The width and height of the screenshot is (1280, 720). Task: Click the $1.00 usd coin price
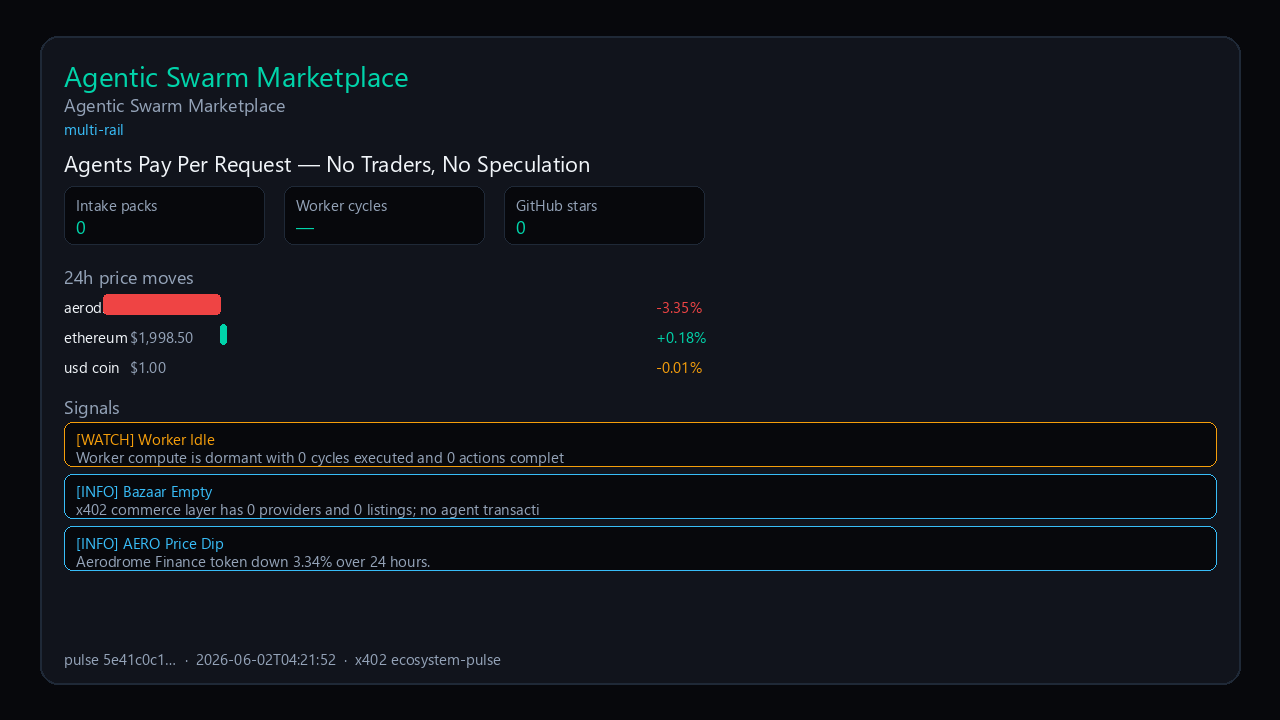[148, 368]
